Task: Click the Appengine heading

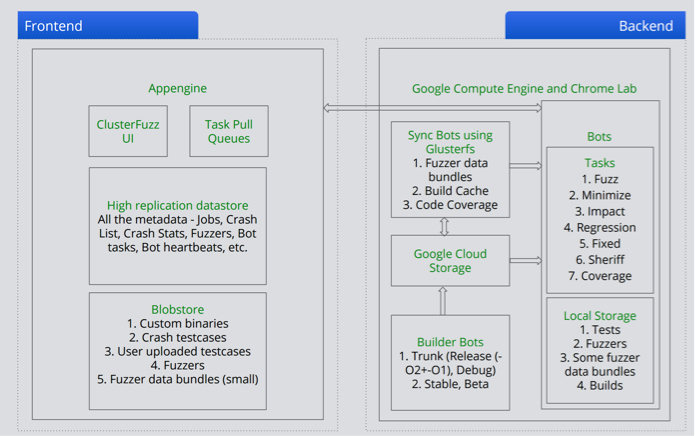Action: pyautogui.click(x=177, y=88)
